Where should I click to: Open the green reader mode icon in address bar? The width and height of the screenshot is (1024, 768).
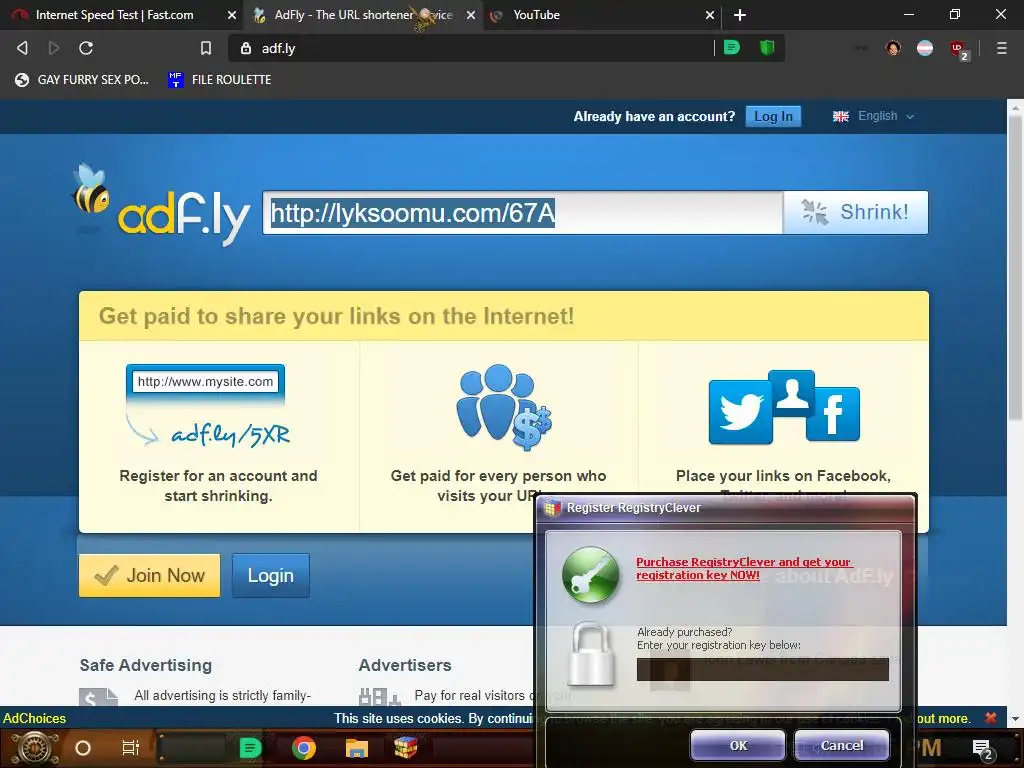coord(731,48)
